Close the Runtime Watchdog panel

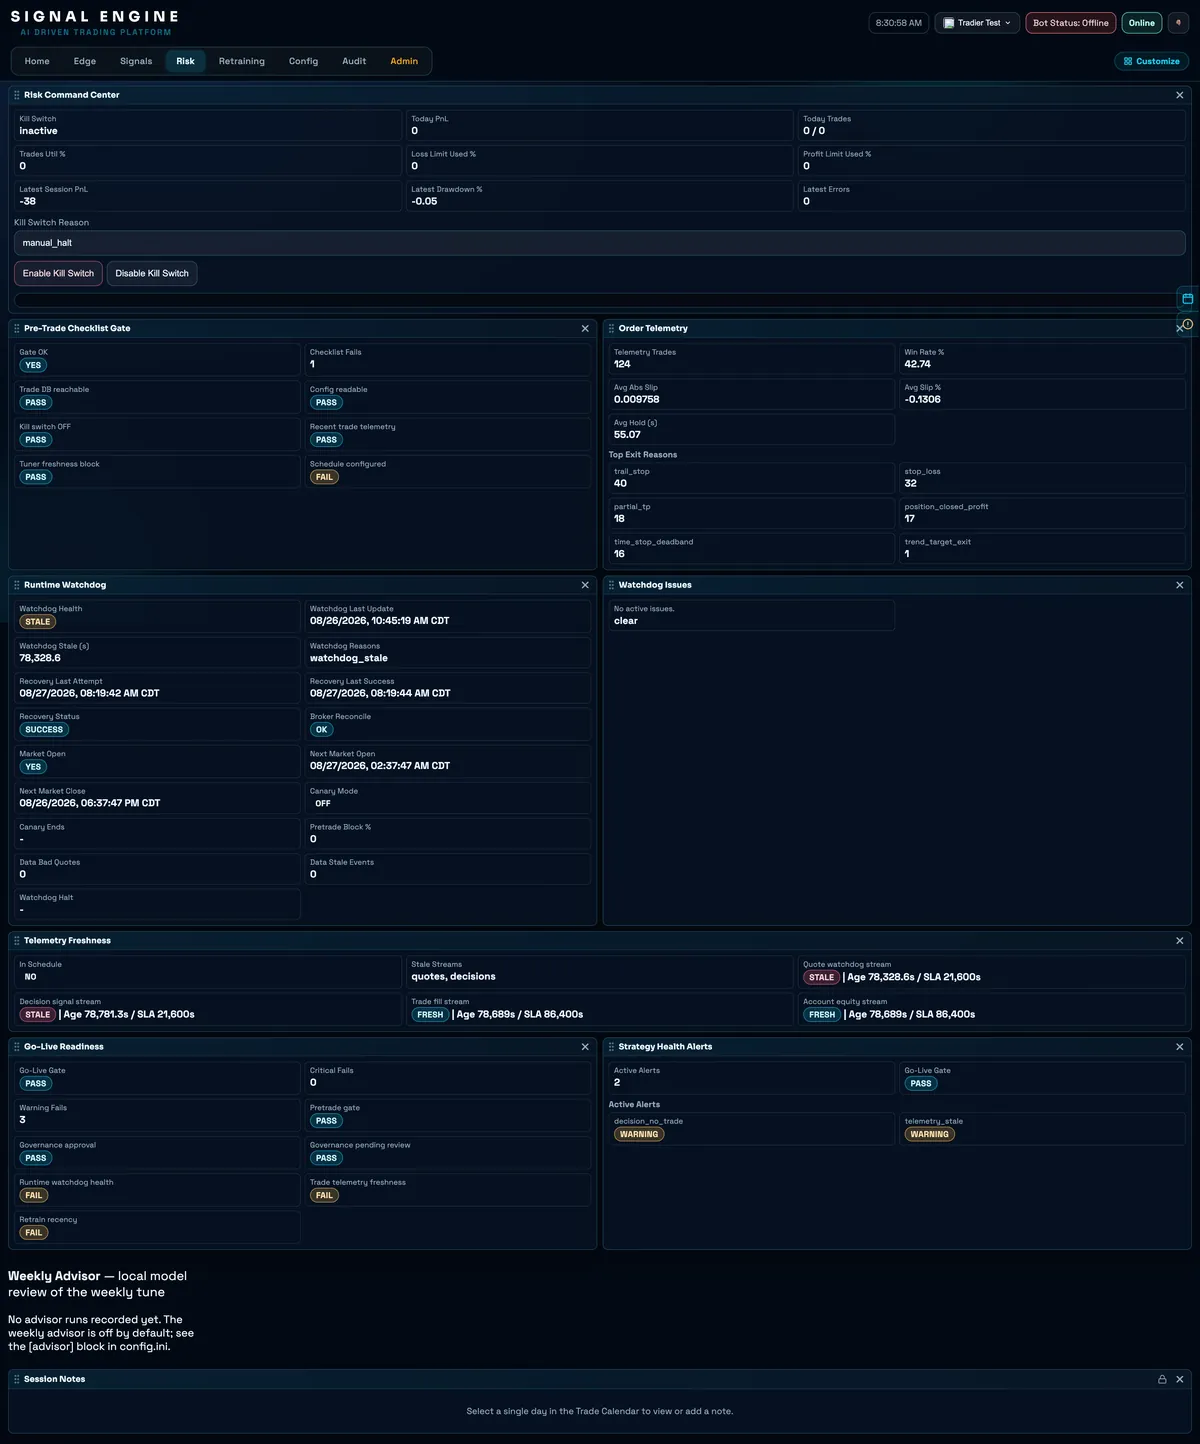585,585
